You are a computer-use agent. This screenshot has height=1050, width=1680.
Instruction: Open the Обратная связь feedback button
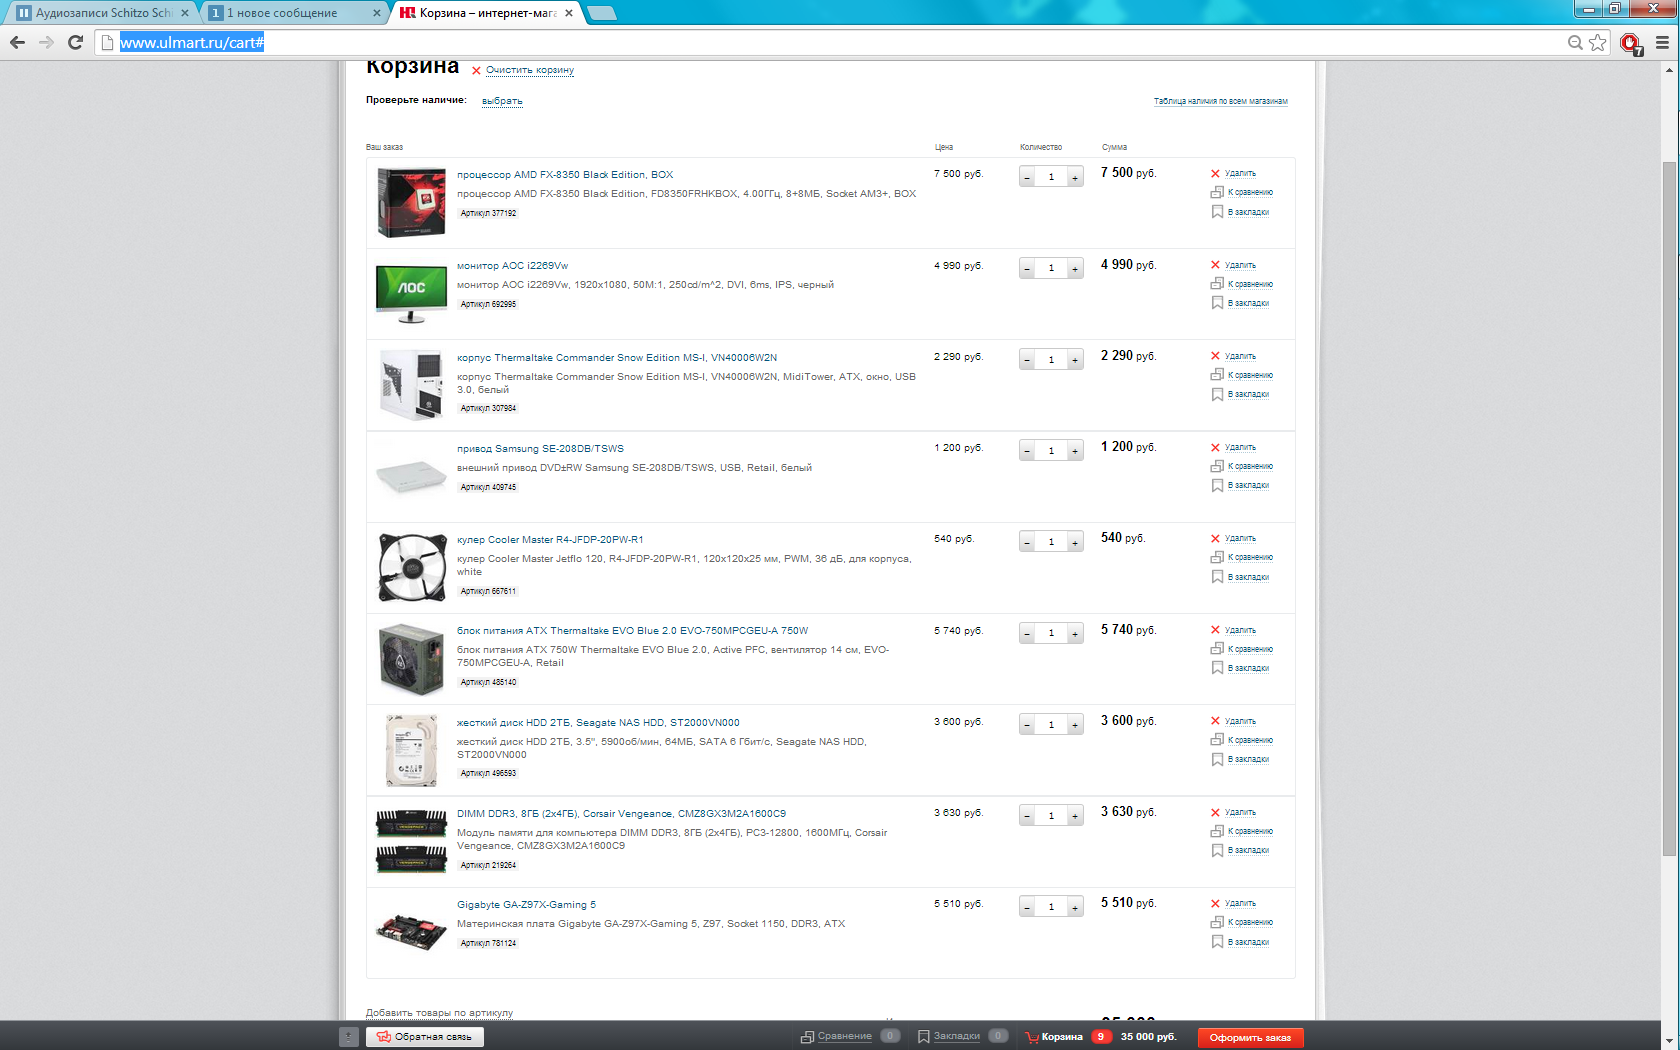coord(425,1037)
